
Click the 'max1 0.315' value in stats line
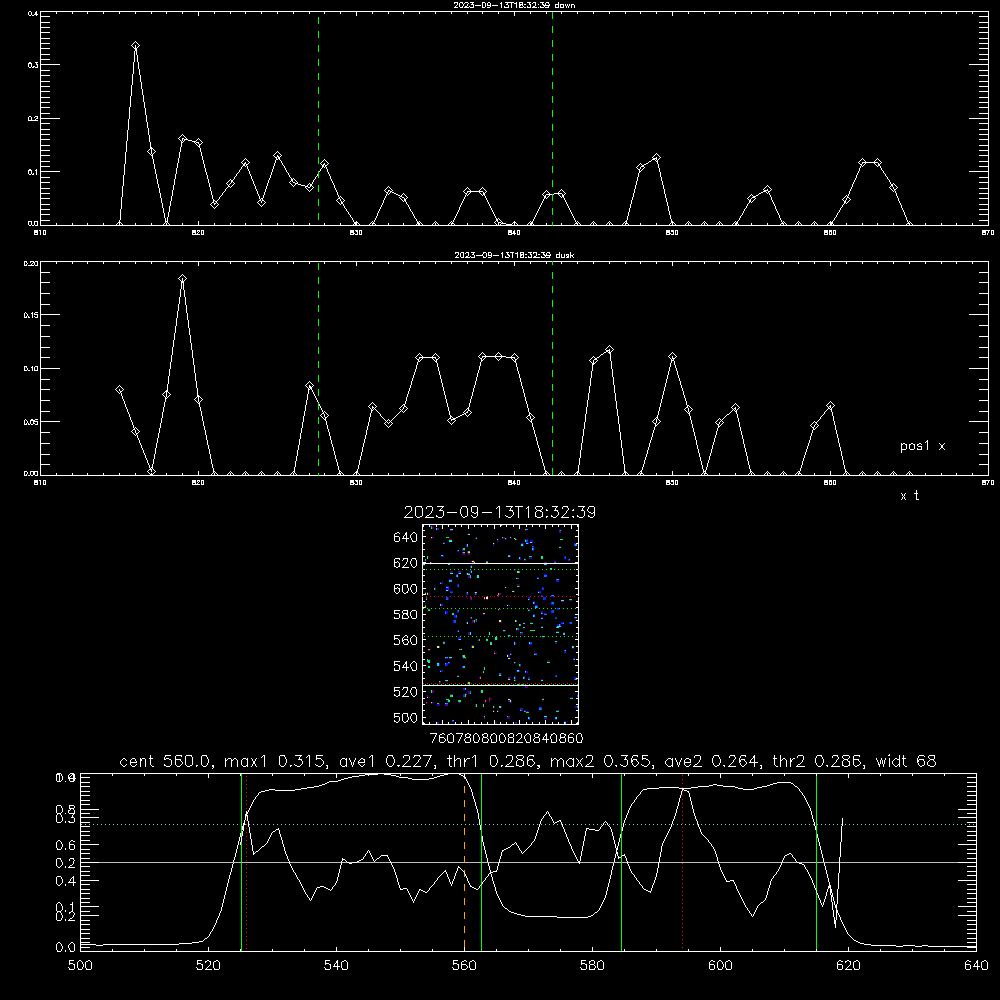tap(276, 761)
